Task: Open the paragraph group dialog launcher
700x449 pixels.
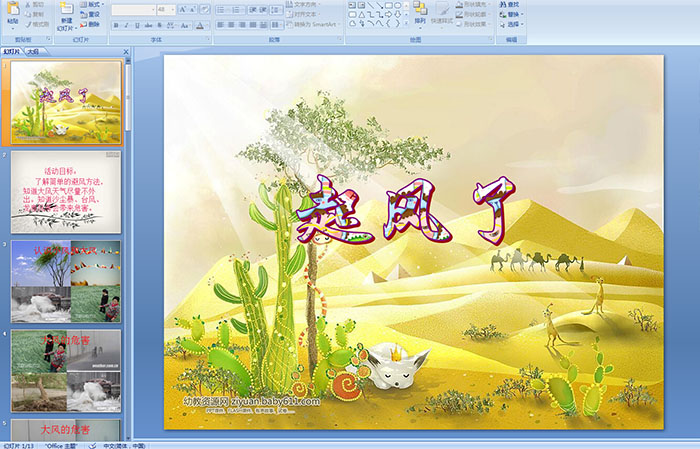Action: 340,40
